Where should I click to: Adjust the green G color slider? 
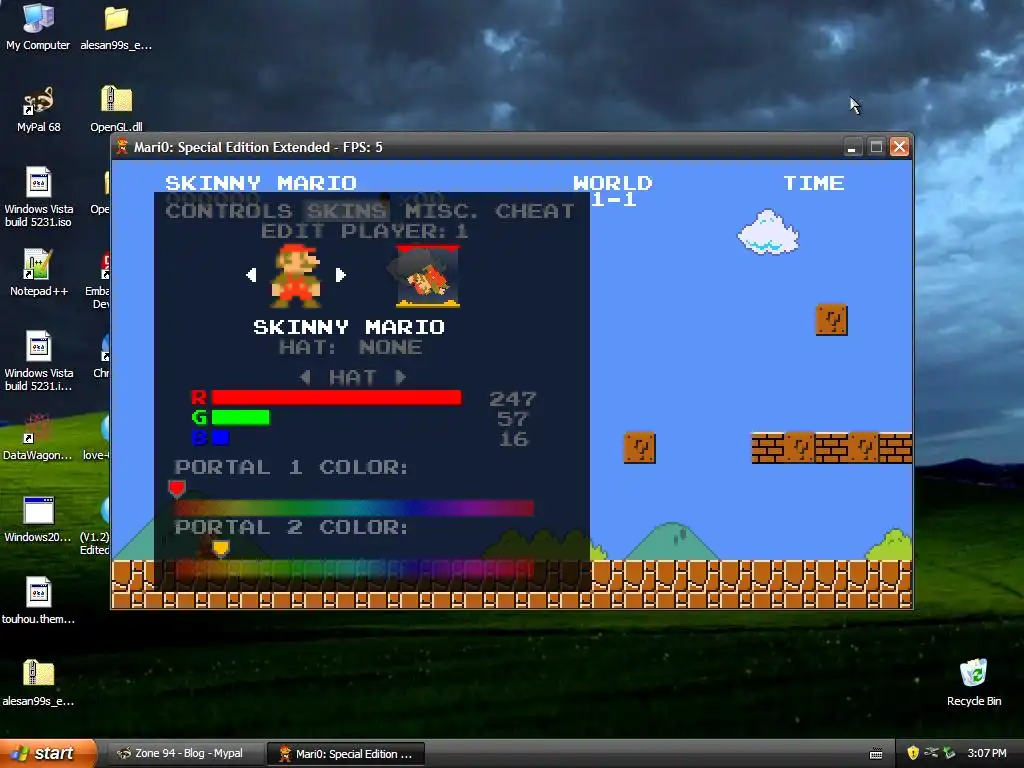pyautogui.click(x=240, y=417)
